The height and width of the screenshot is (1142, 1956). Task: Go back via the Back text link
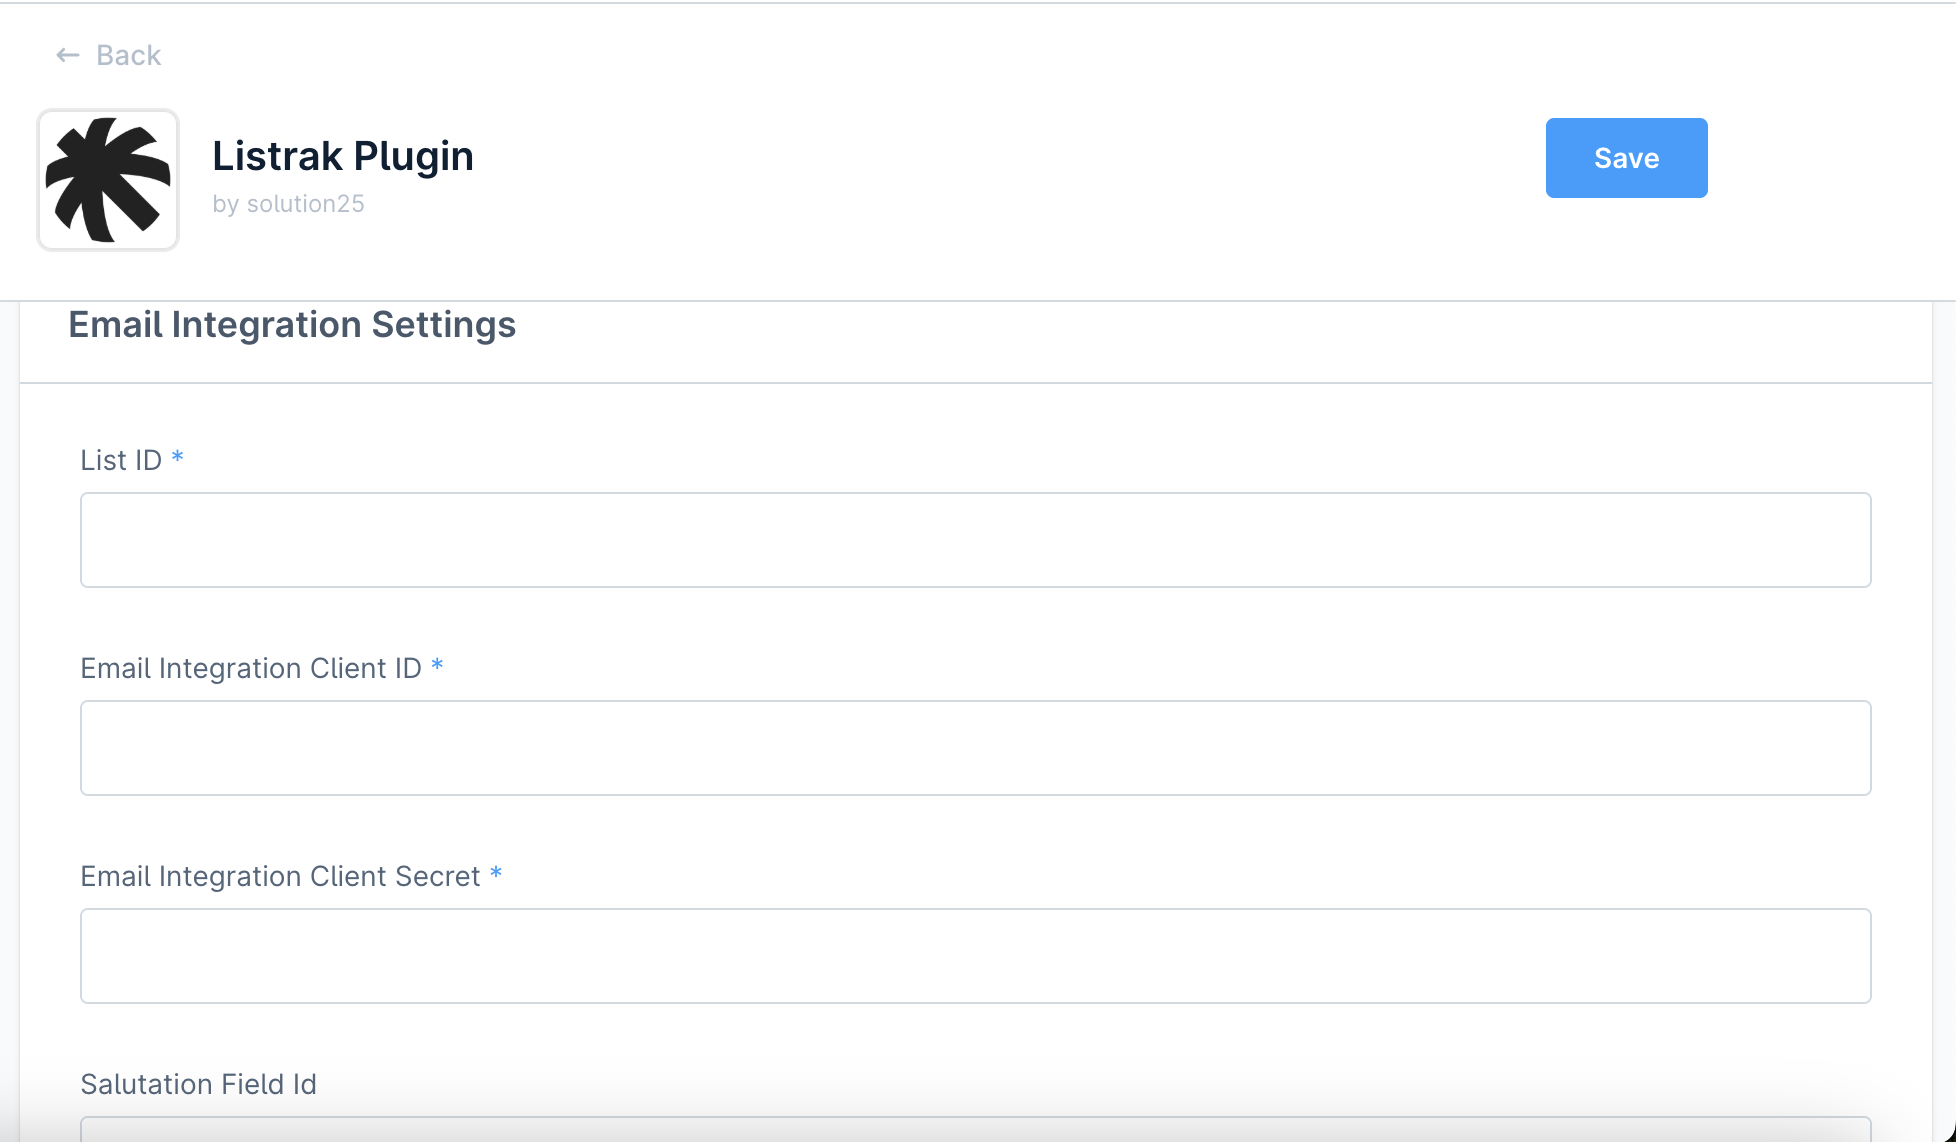[128, 55]
